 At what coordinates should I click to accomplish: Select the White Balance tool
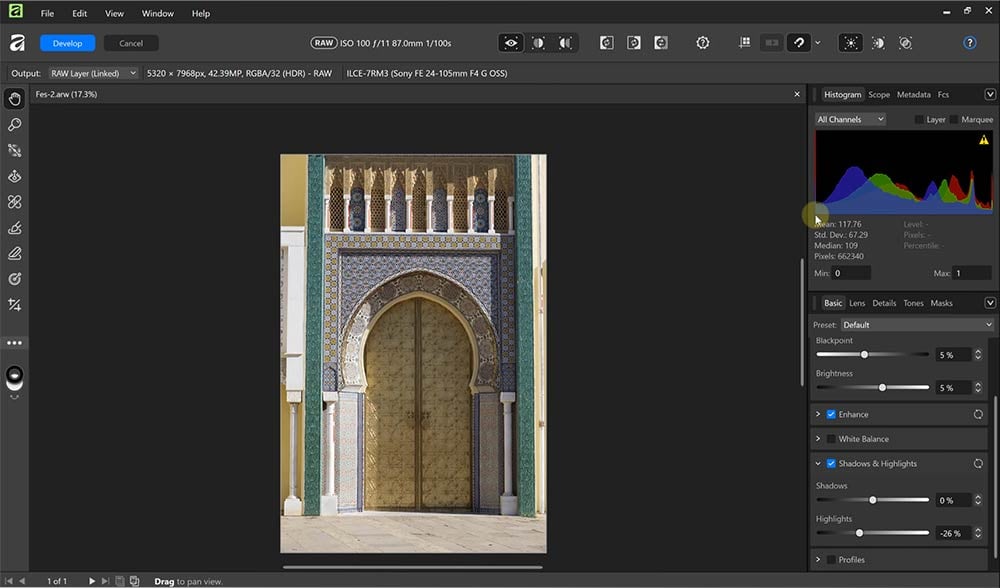(x=14, y=150)
